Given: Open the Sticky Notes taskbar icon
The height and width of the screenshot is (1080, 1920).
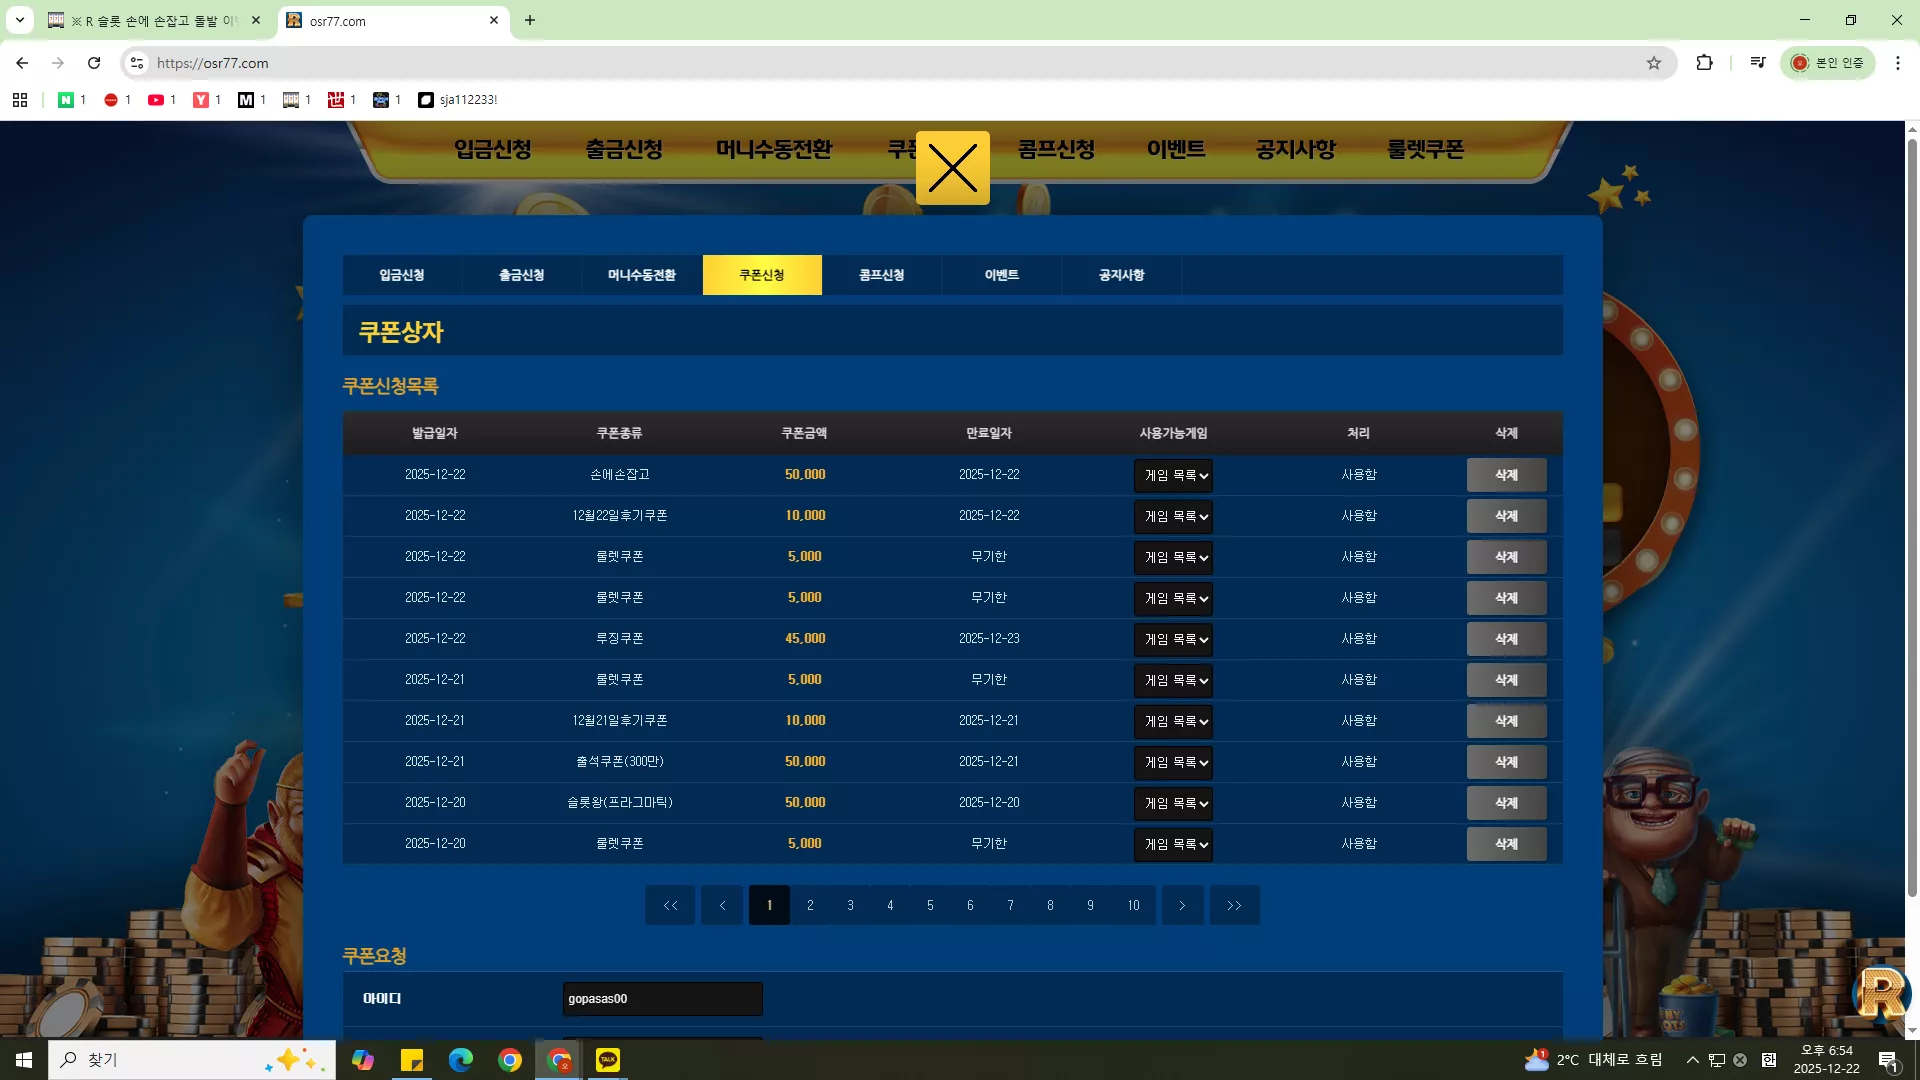Looking at the screenshot, I should pyautogui.click(x=412, y=1060).
